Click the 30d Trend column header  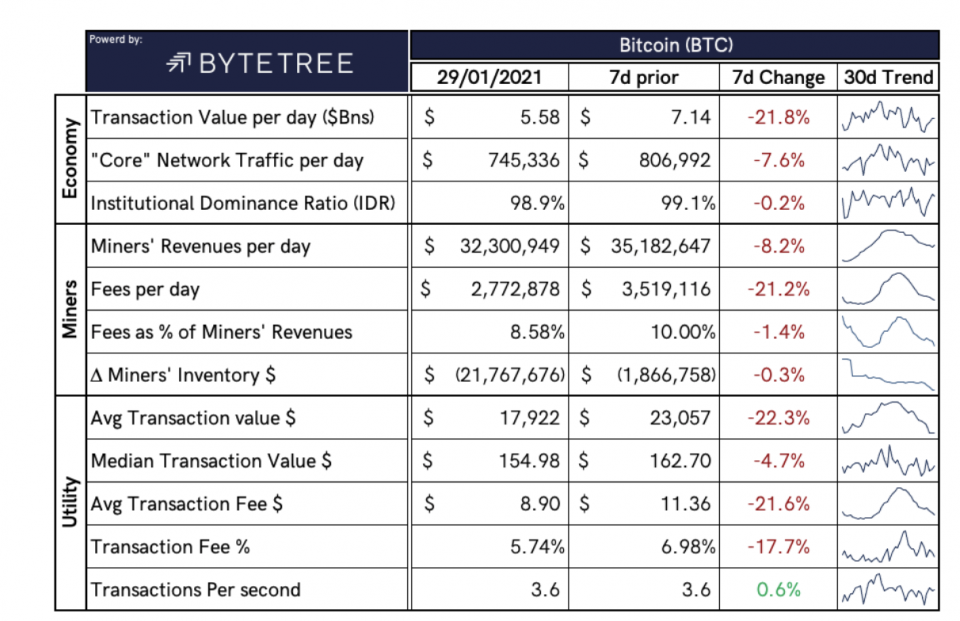tap(888, 77)
